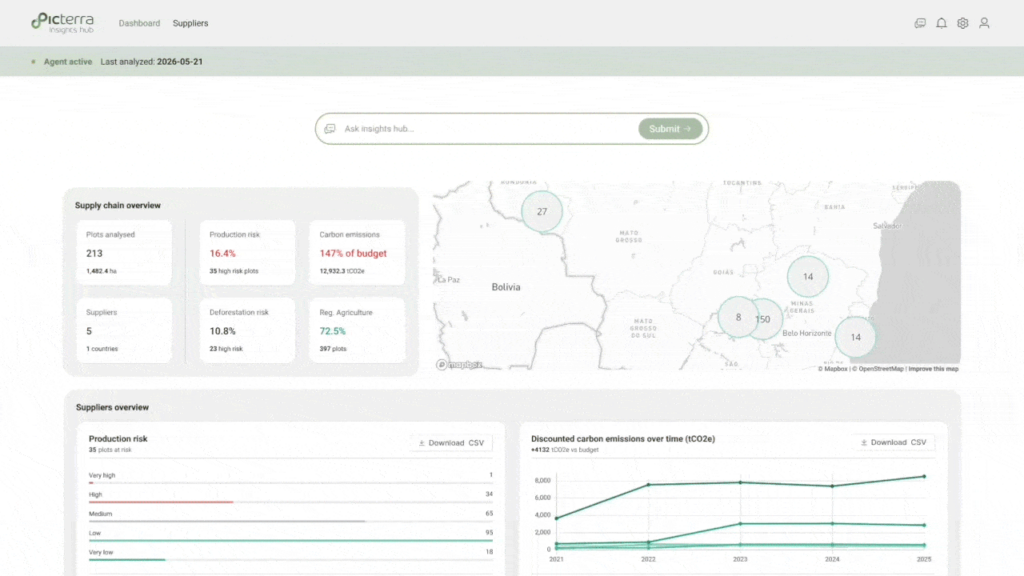The image size is (1024, 576).
Task: Open the Plots analysed card
Action: click(124, 252)
